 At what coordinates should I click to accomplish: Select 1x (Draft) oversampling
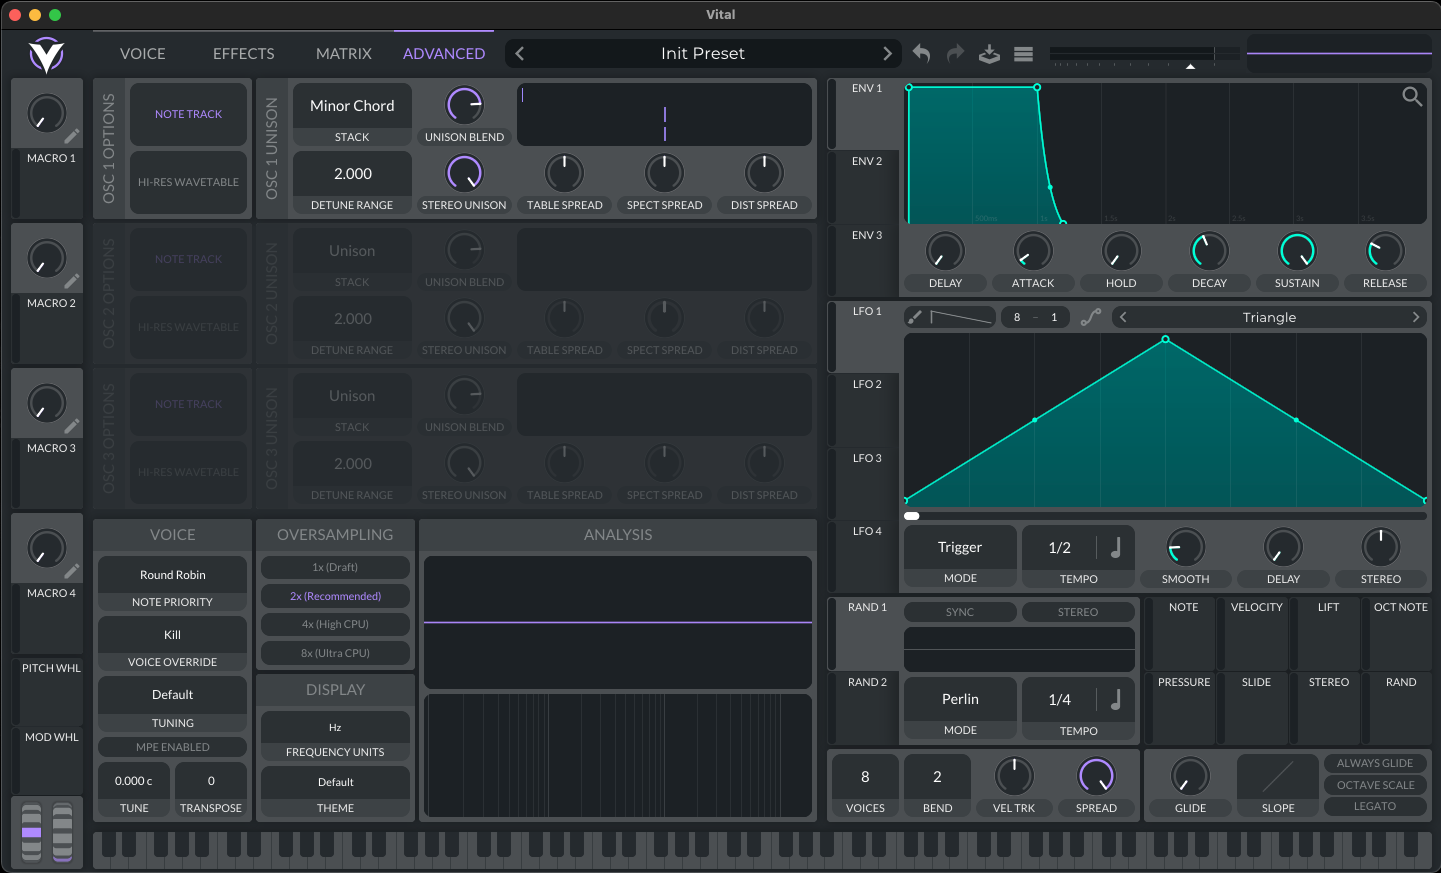coord(335,567)
